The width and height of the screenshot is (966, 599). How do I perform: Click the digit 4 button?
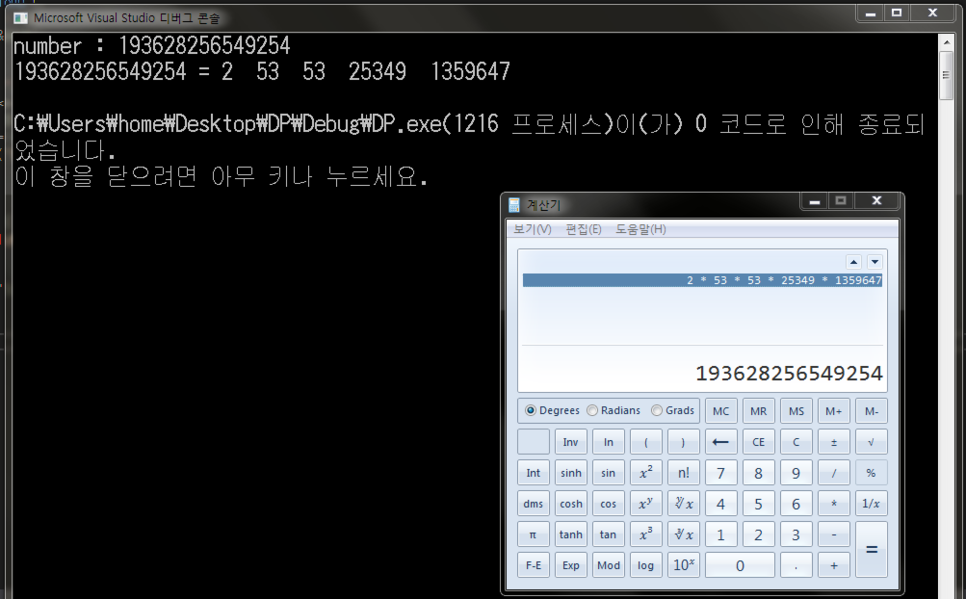[721, 503]
